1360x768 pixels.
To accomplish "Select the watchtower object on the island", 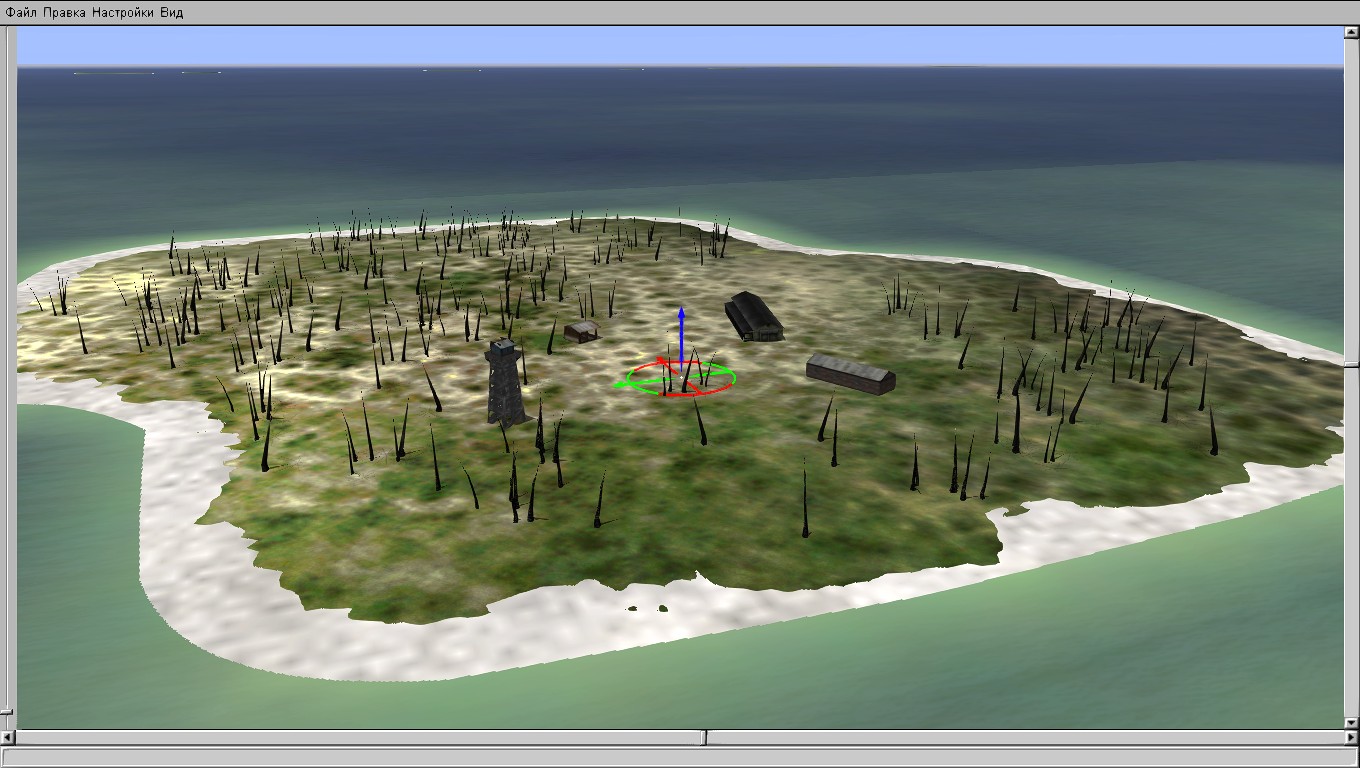I will pos(504,381).
